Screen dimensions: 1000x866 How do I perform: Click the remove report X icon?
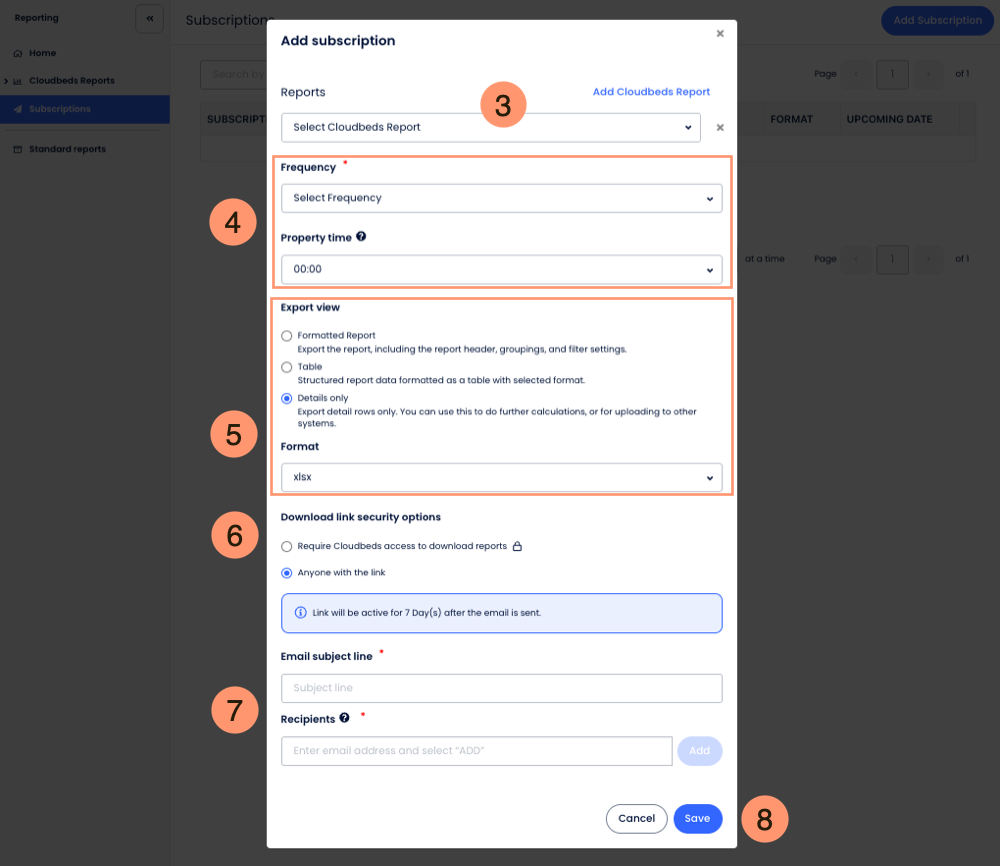(x=720, y=128)
